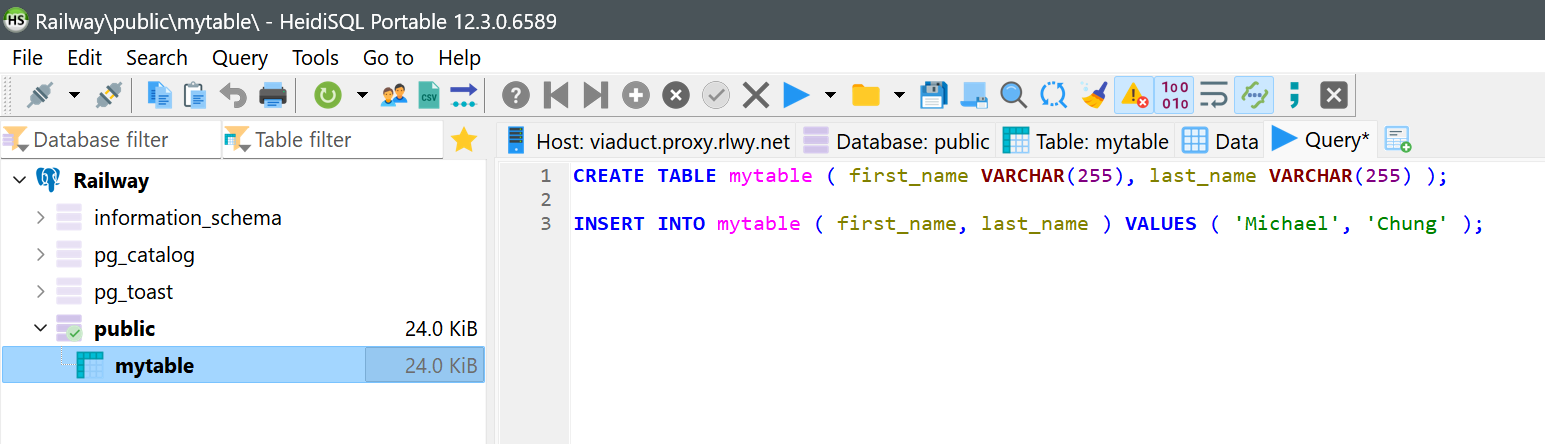This screenshot has width=1545, height=444.
Task: Click the Clear editor broom icon
Action: click(1094, 95)
